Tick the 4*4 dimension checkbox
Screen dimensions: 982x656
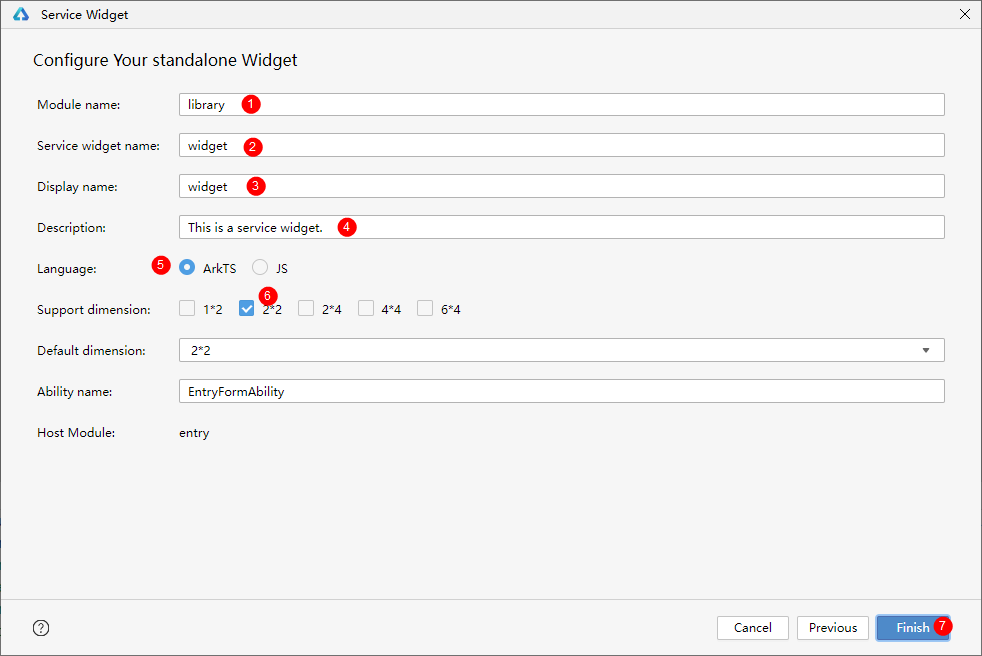(366, 309)
